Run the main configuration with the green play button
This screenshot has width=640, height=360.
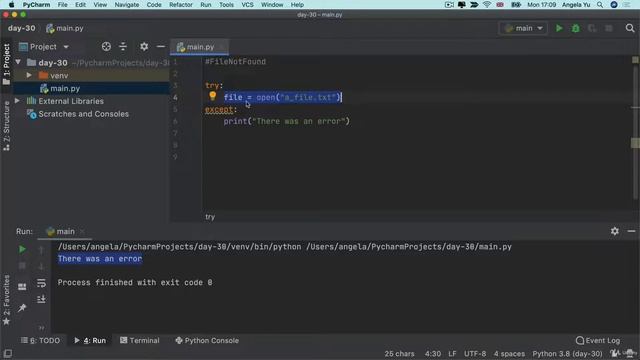pos(559,28)
